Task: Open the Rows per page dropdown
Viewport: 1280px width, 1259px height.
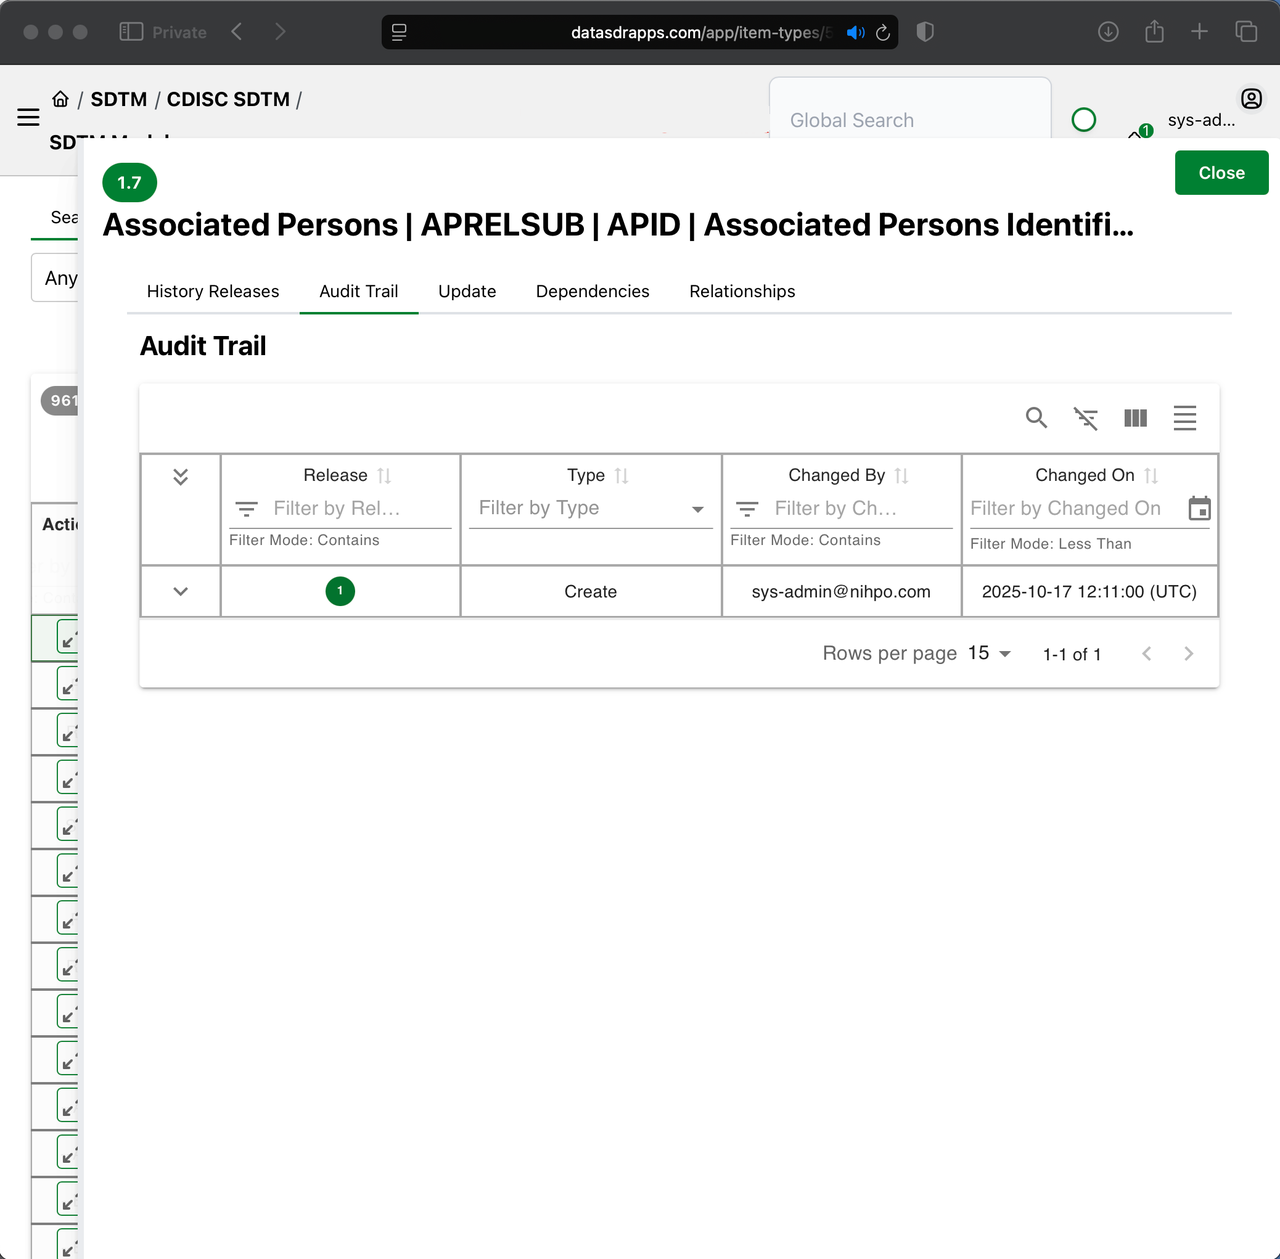Action: [987, 653]
